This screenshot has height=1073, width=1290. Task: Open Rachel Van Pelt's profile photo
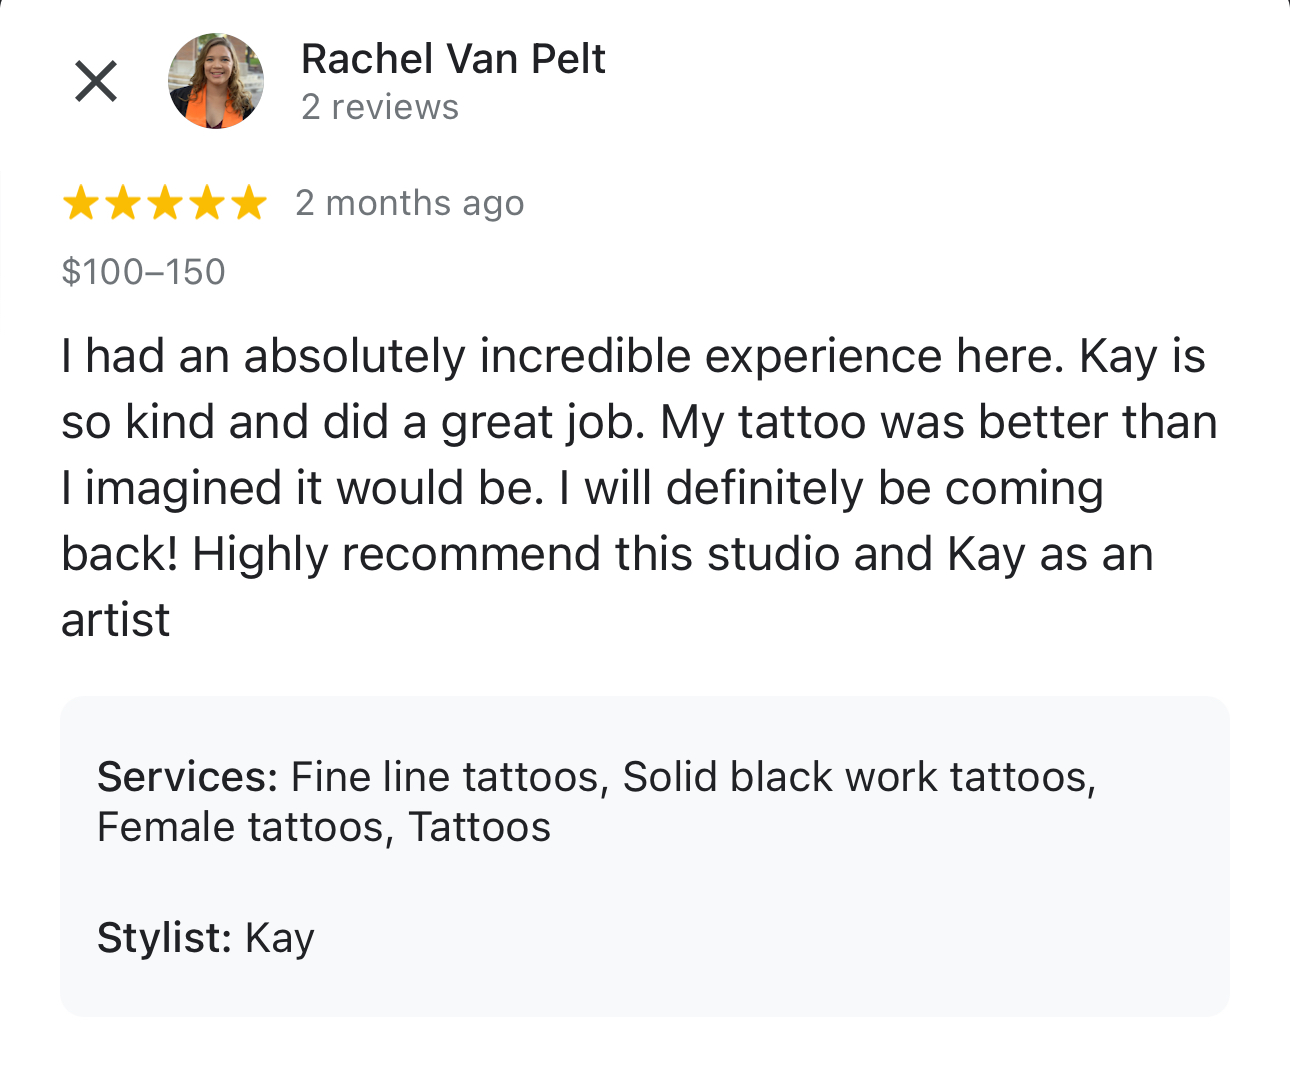coord(215,81)
